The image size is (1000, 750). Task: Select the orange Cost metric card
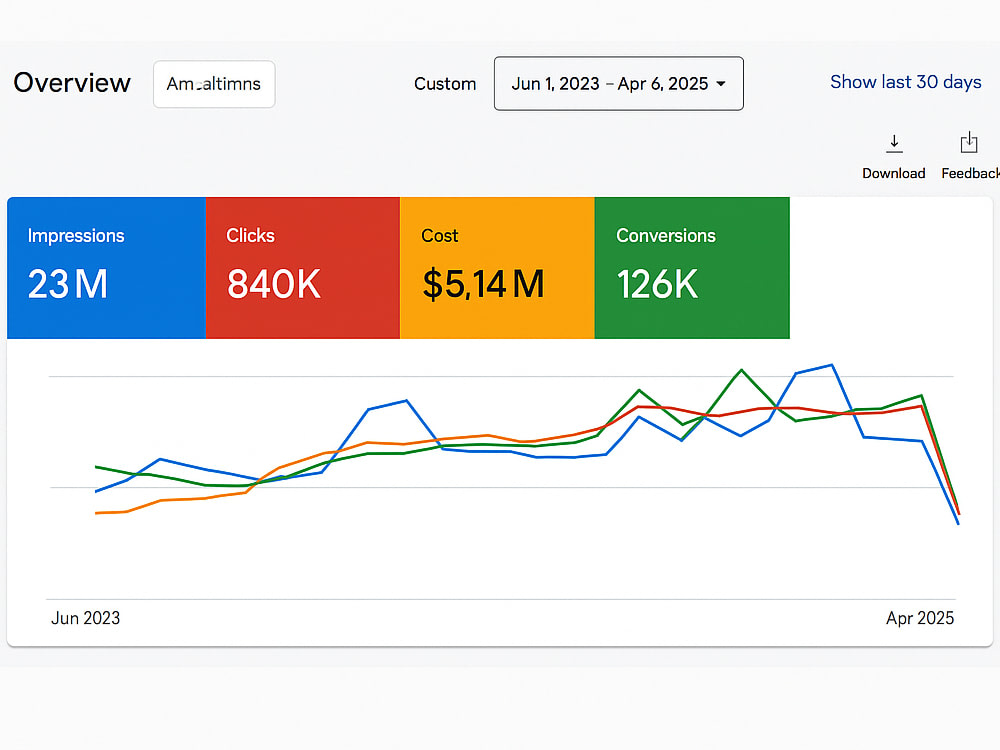(x=497, y=268)
